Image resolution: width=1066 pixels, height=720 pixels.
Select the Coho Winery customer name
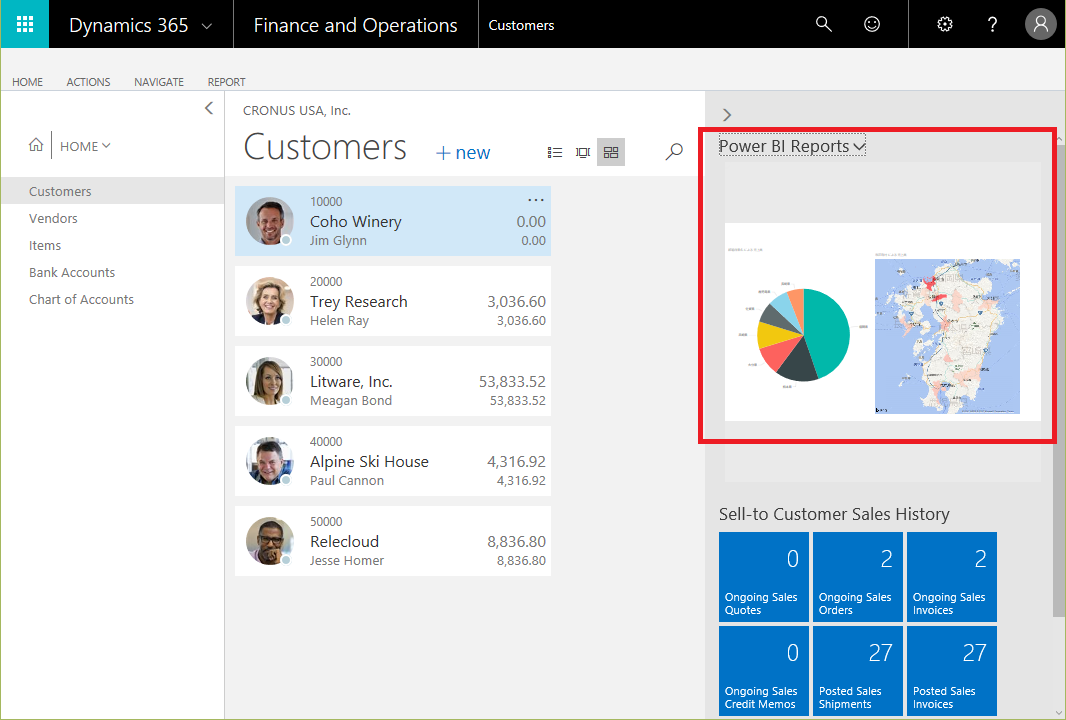(x=356, y=222)
